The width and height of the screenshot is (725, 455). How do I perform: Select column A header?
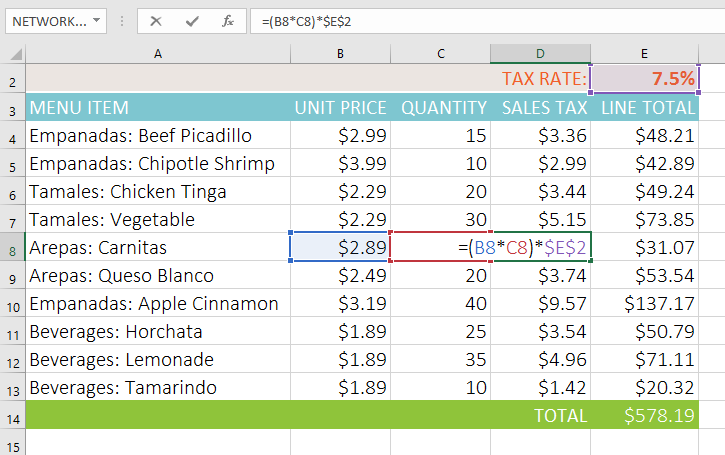[x=157, y=53]
